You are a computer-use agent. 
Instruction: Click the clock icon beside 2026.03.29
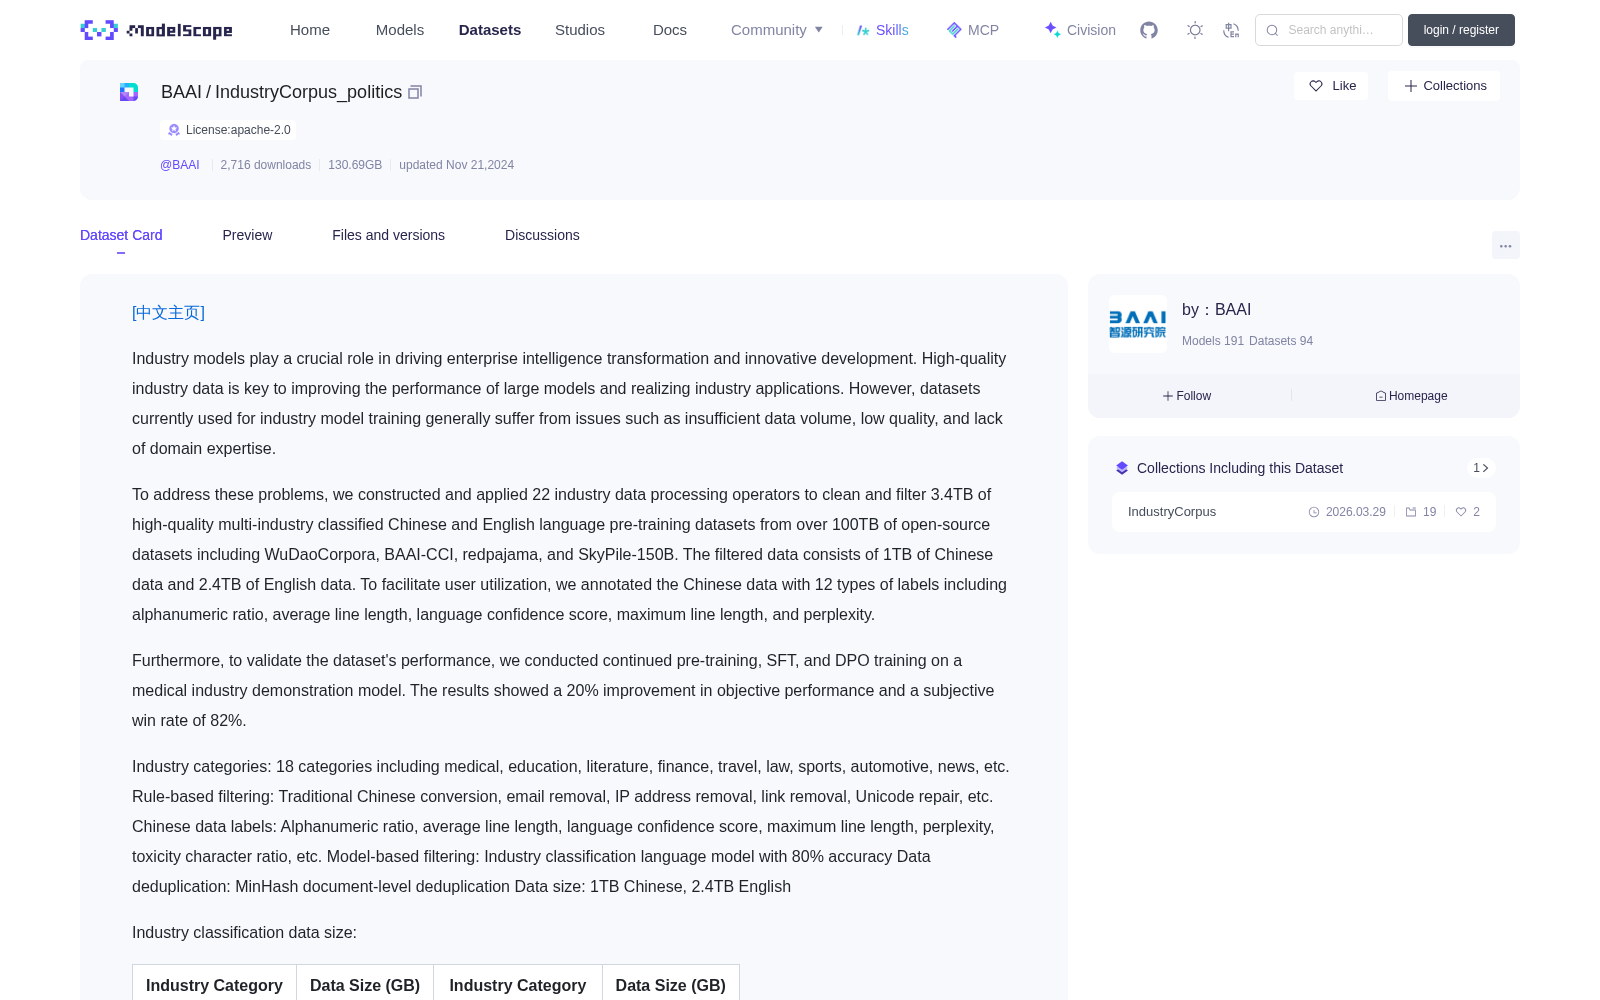(1314, 512)
